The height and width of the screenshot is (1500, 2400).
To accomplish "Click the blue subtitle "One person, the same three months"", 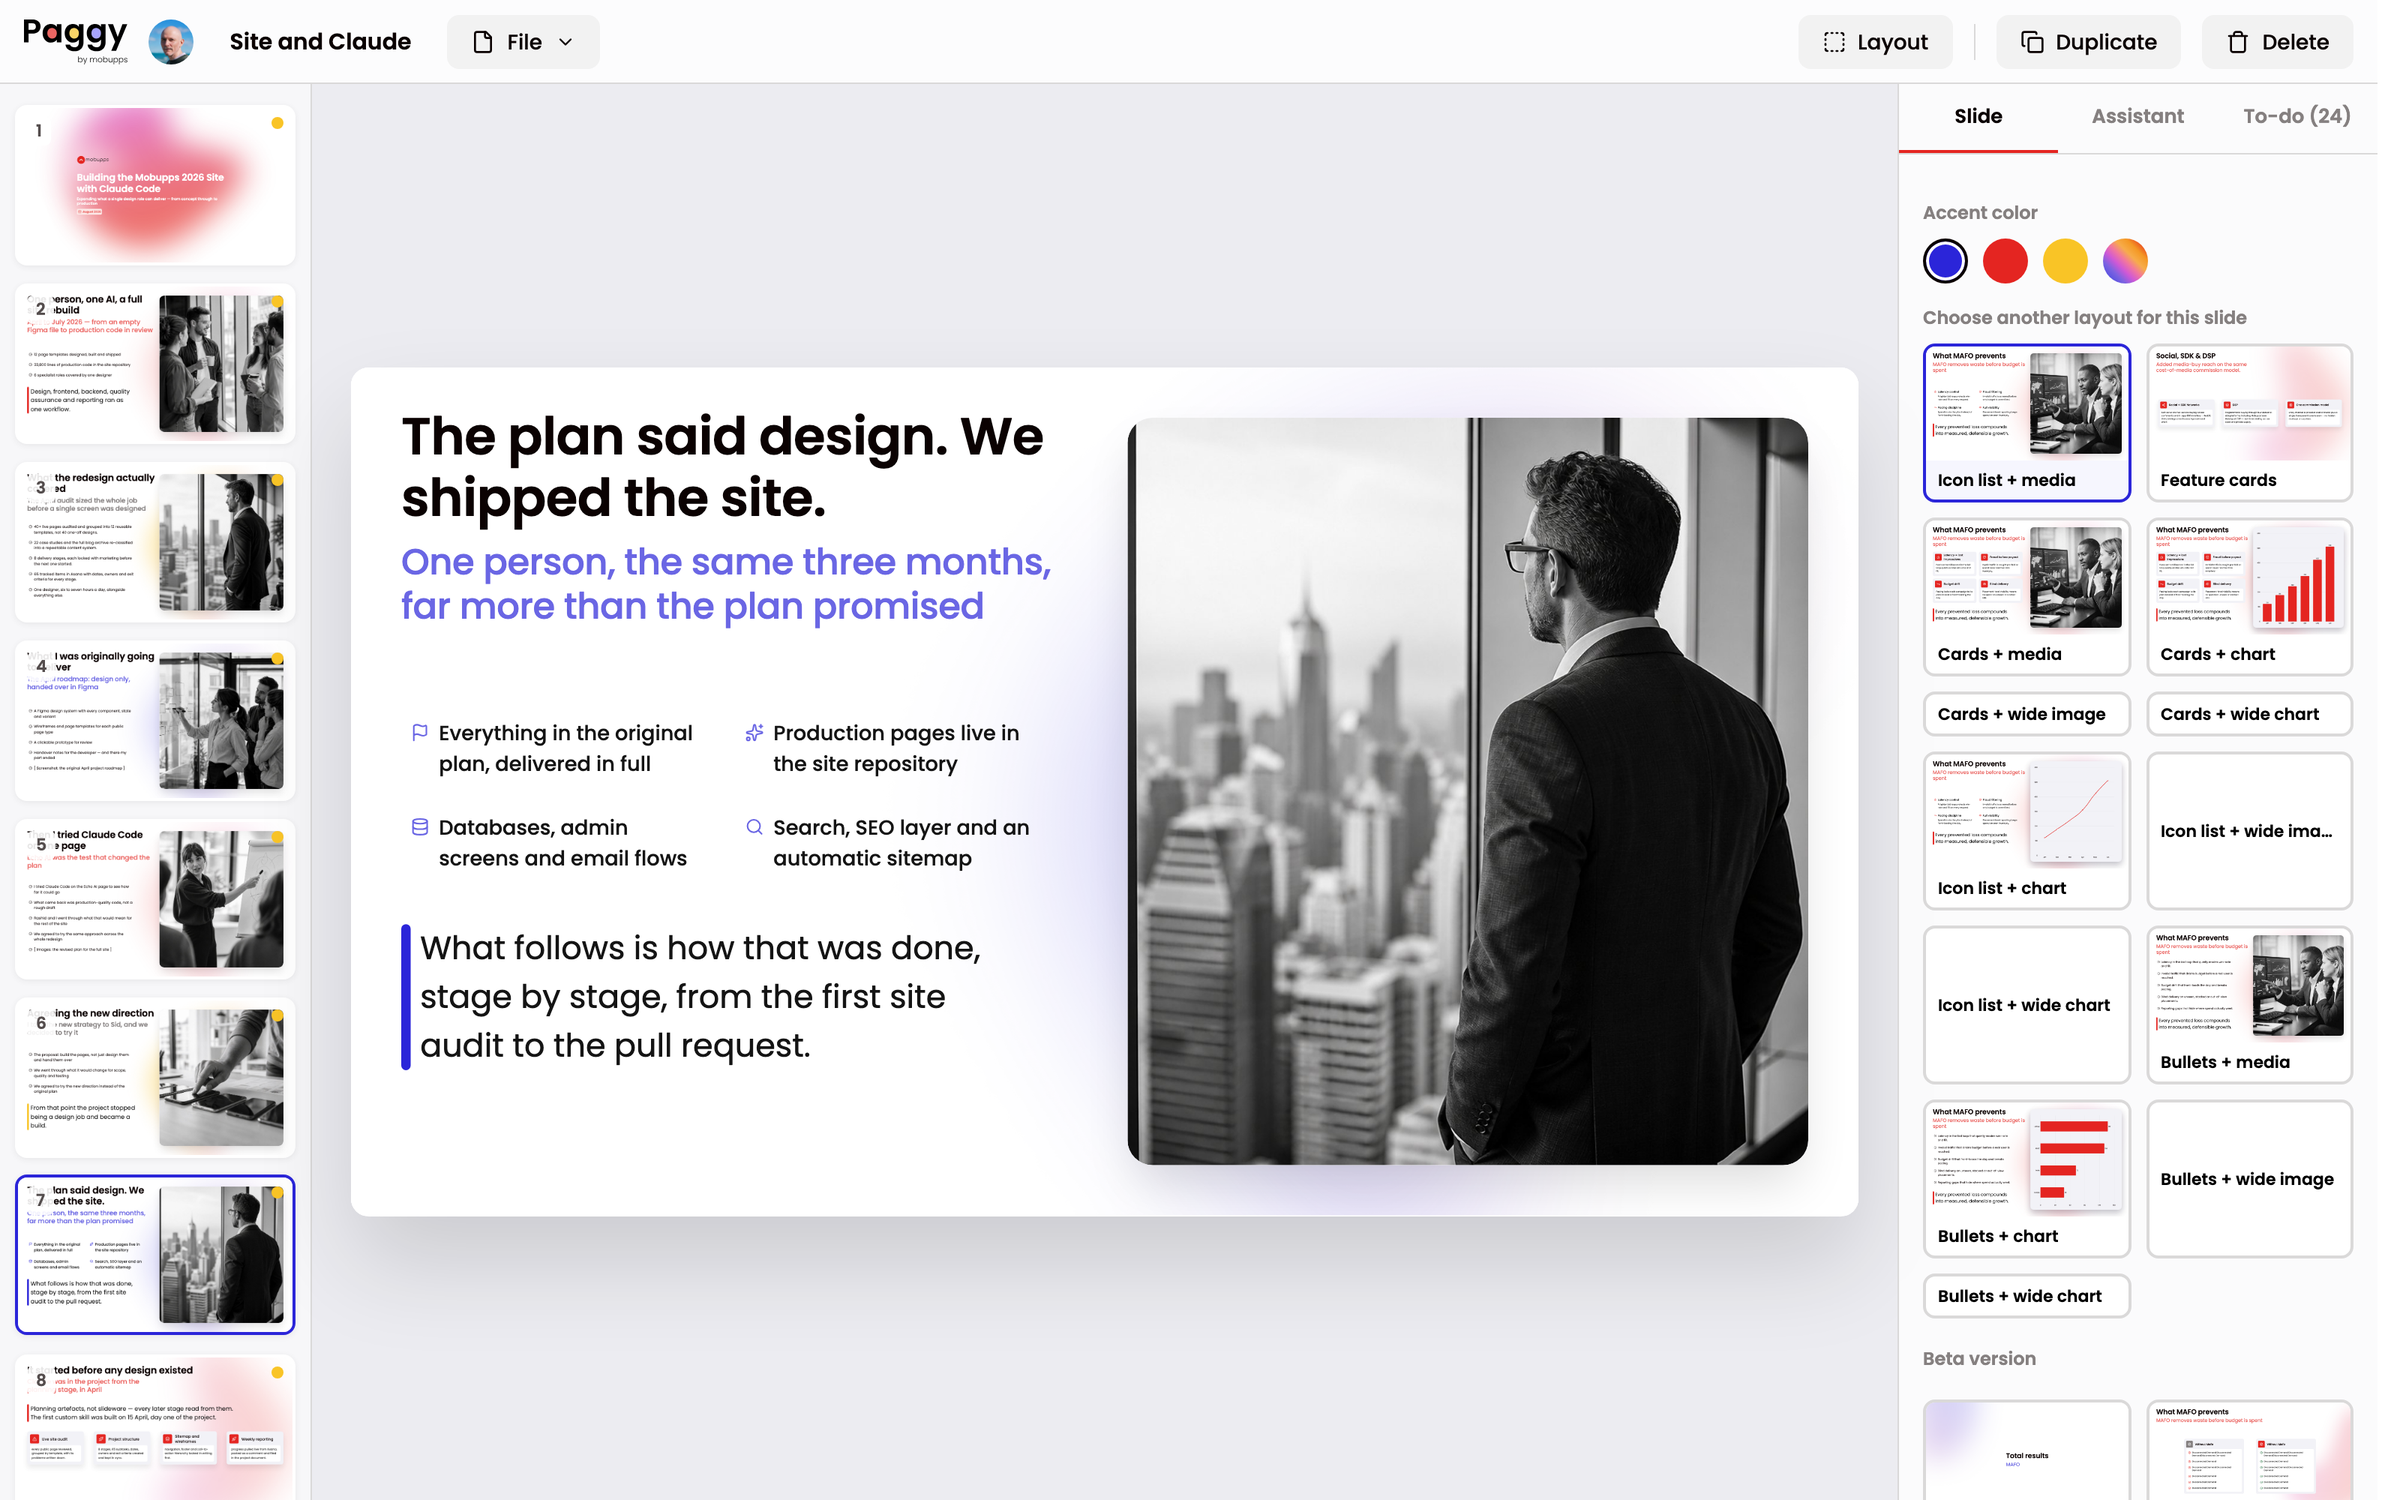I will [726, 584].
